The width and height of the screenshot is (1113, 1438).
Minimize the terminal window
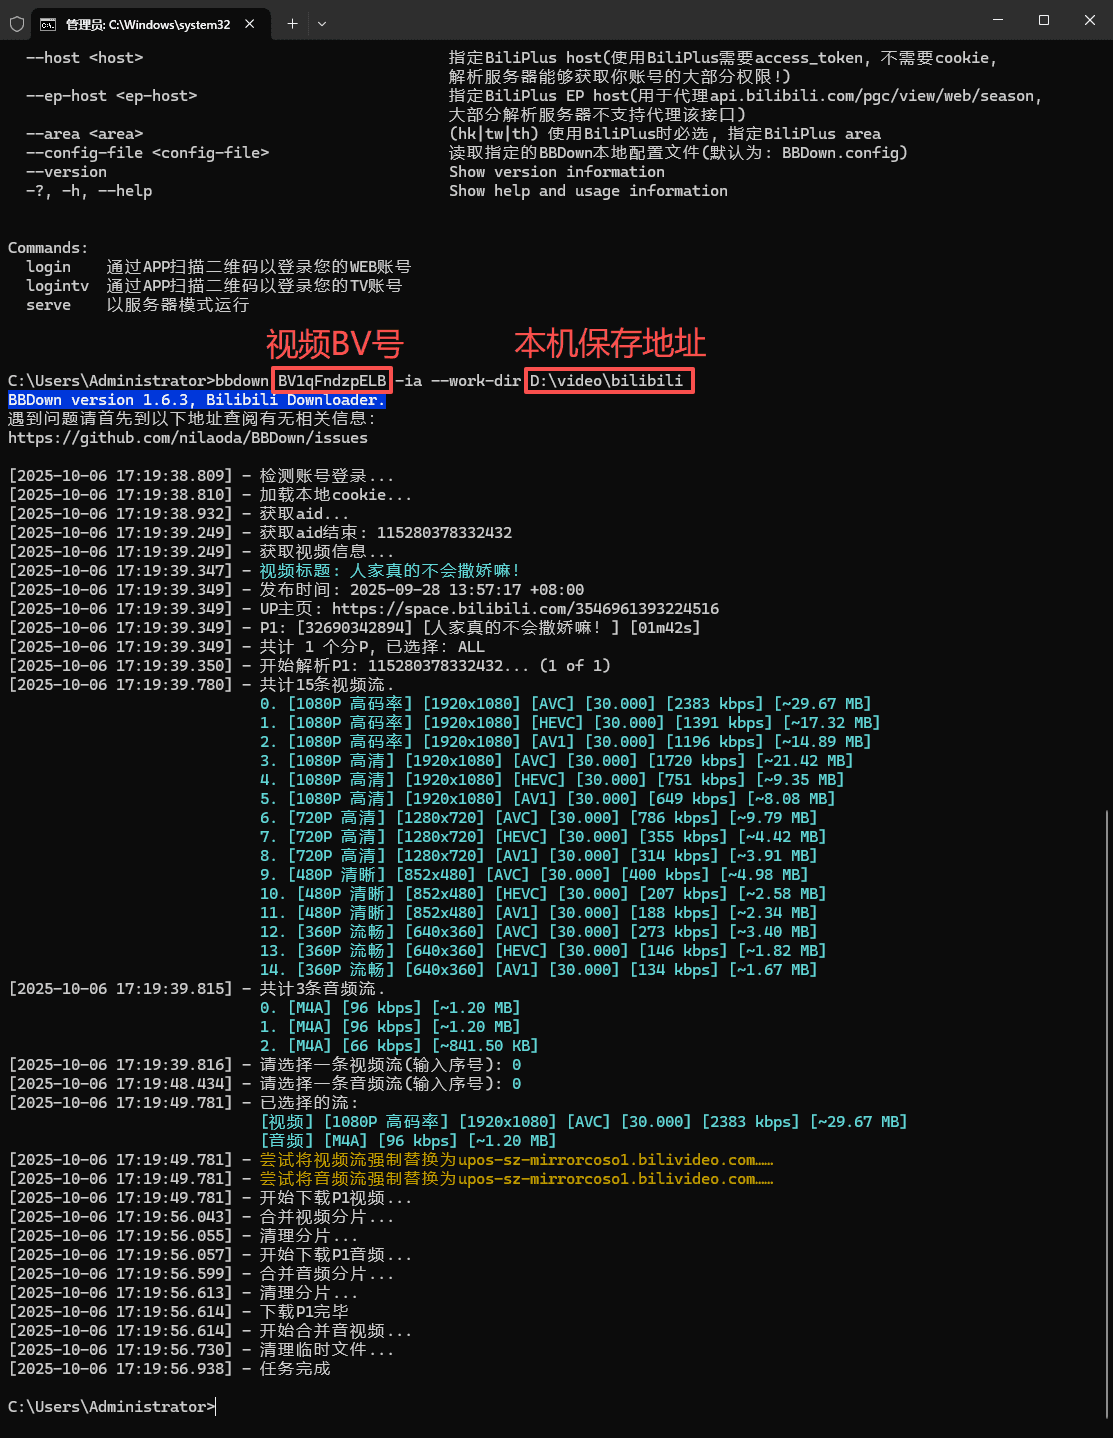[x=997, y=20]
